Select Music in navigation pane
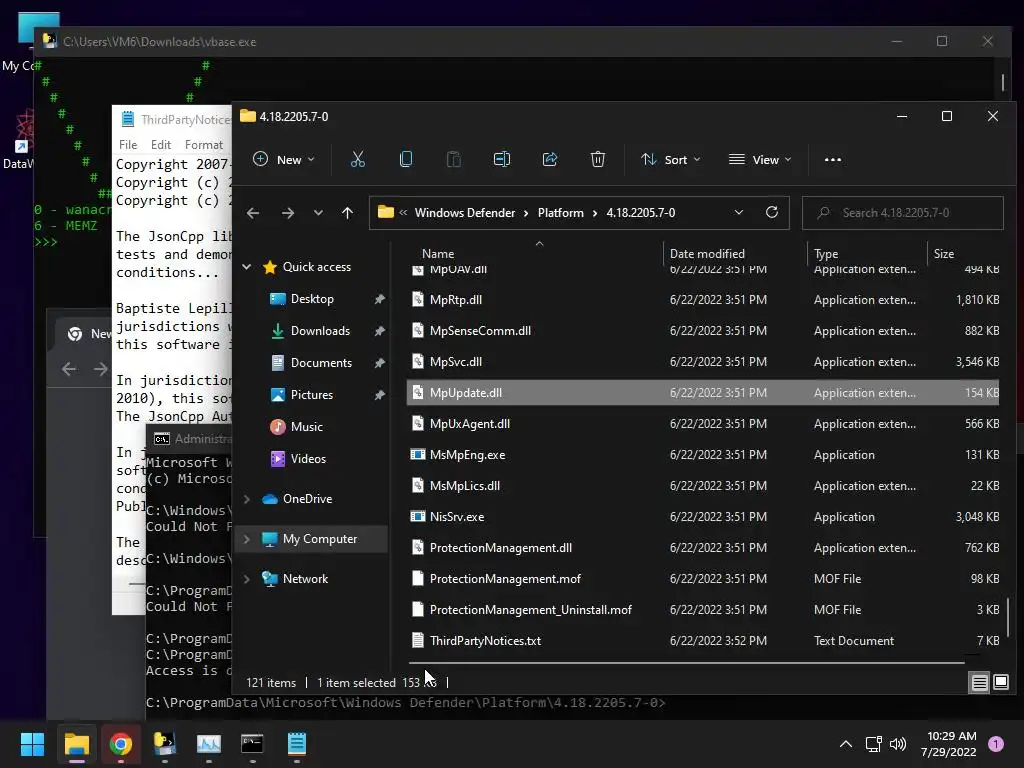 point(306,427)
